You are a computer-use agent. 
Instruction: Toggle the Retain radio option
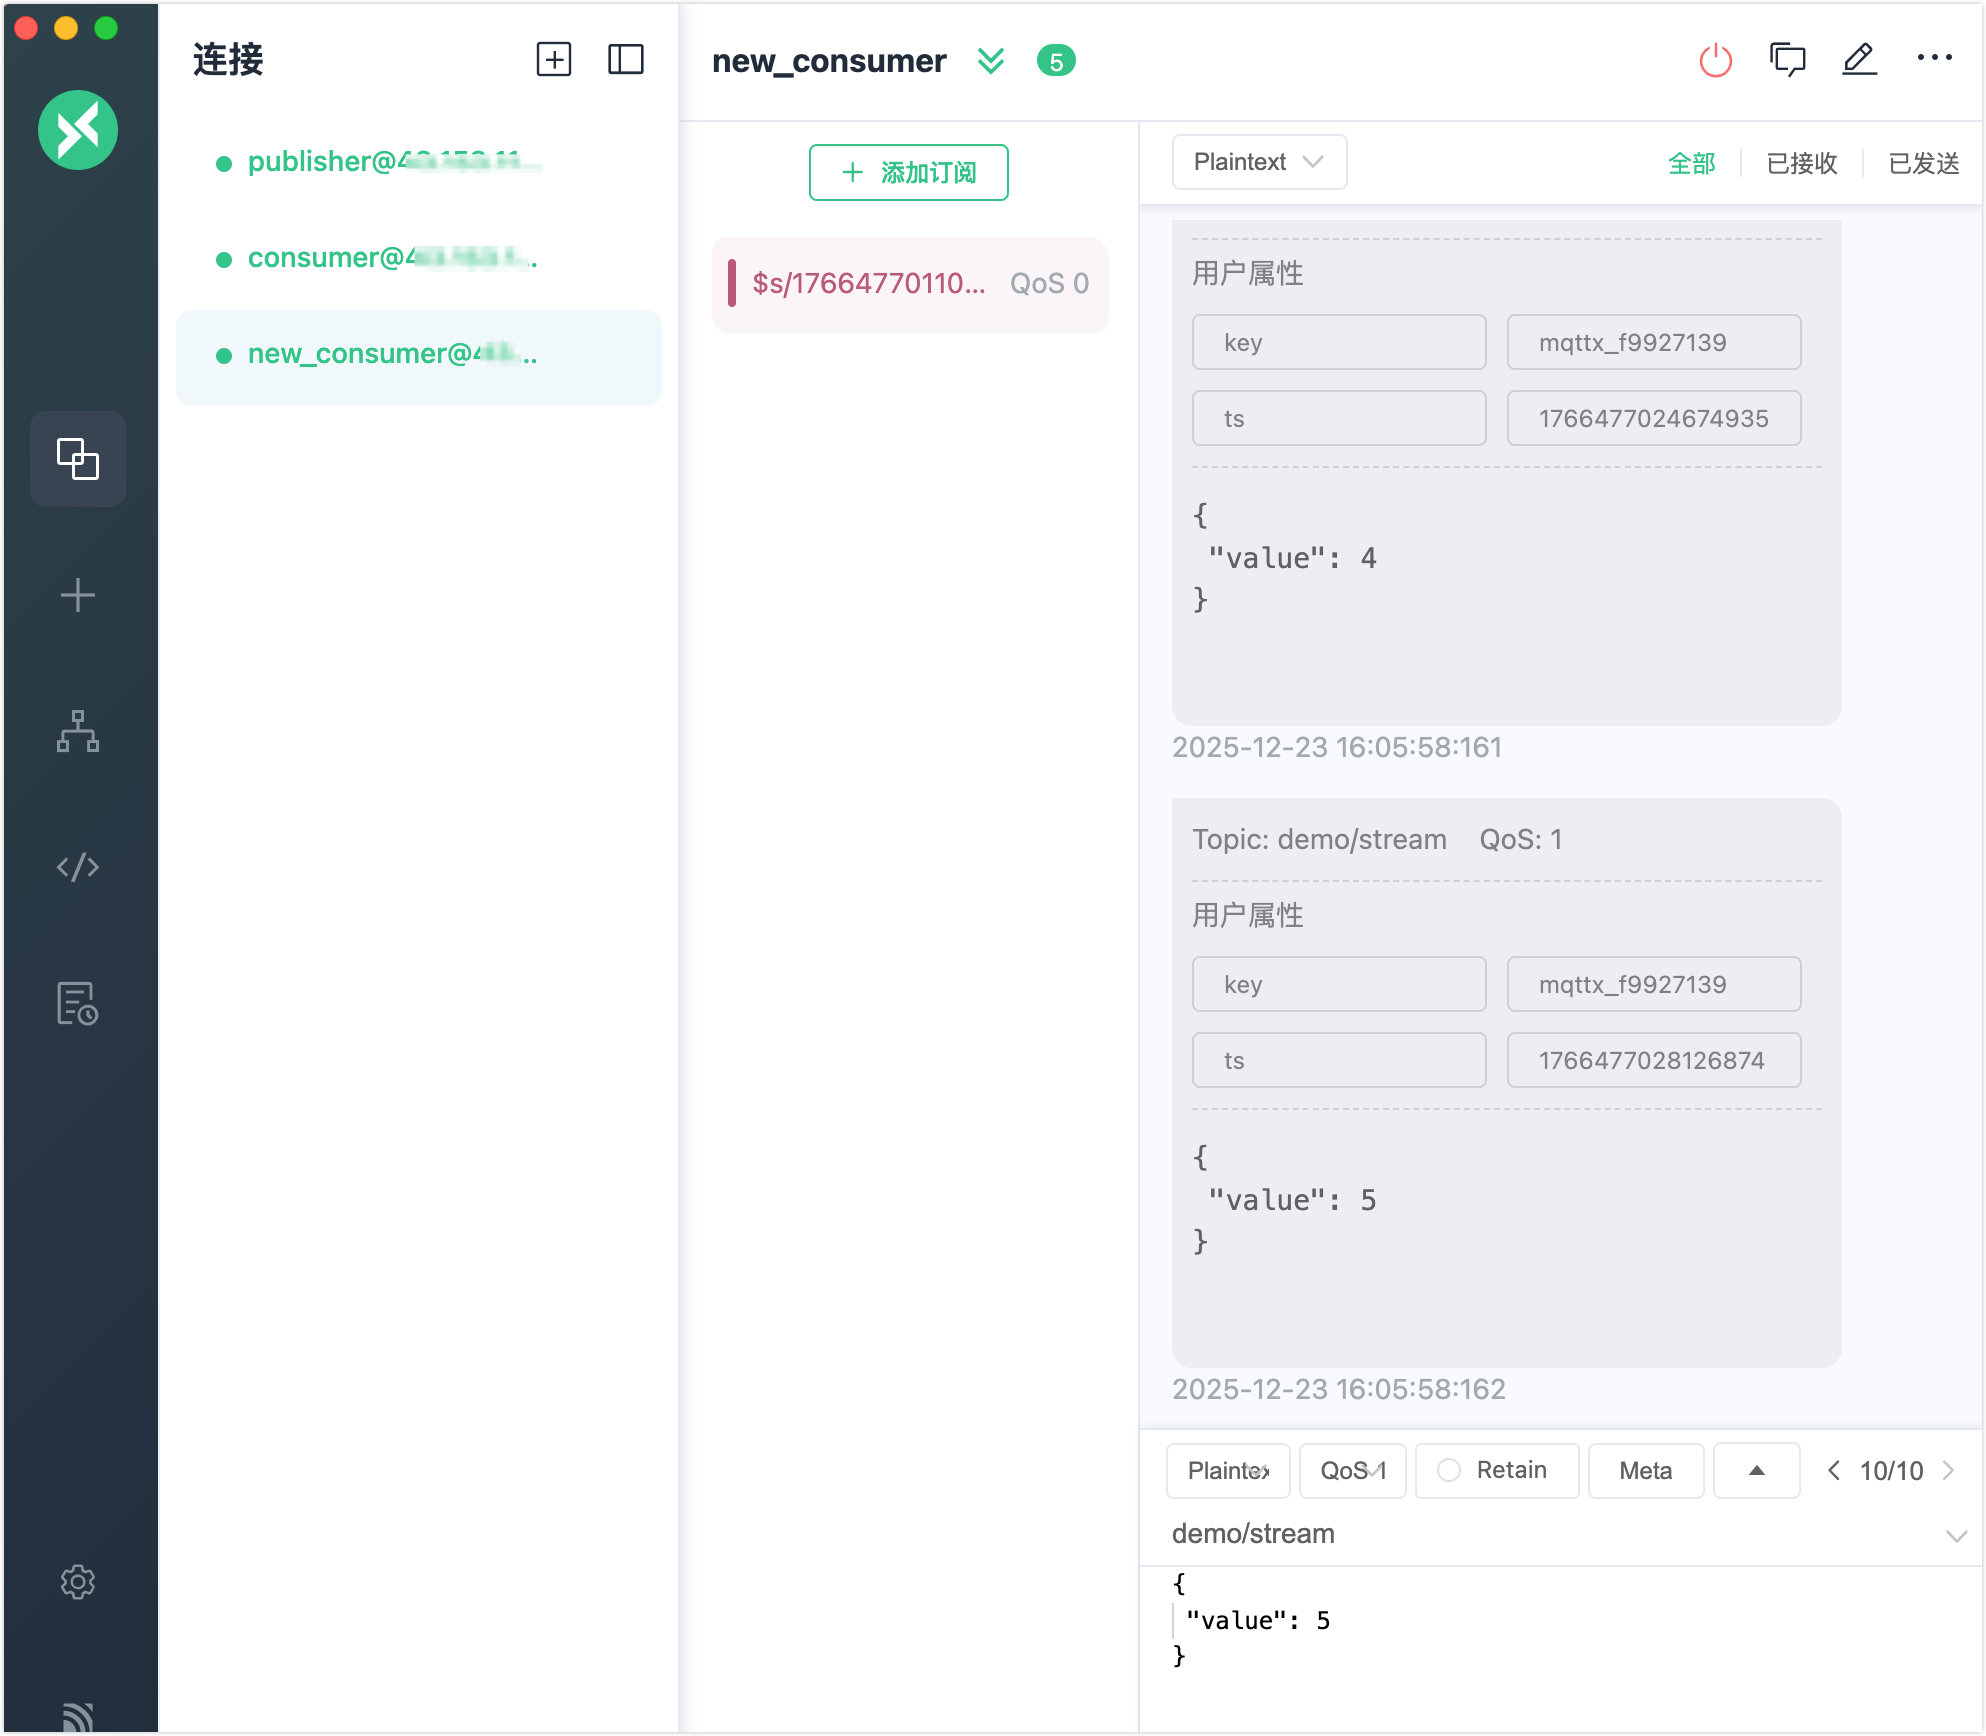[1449, 1470]
